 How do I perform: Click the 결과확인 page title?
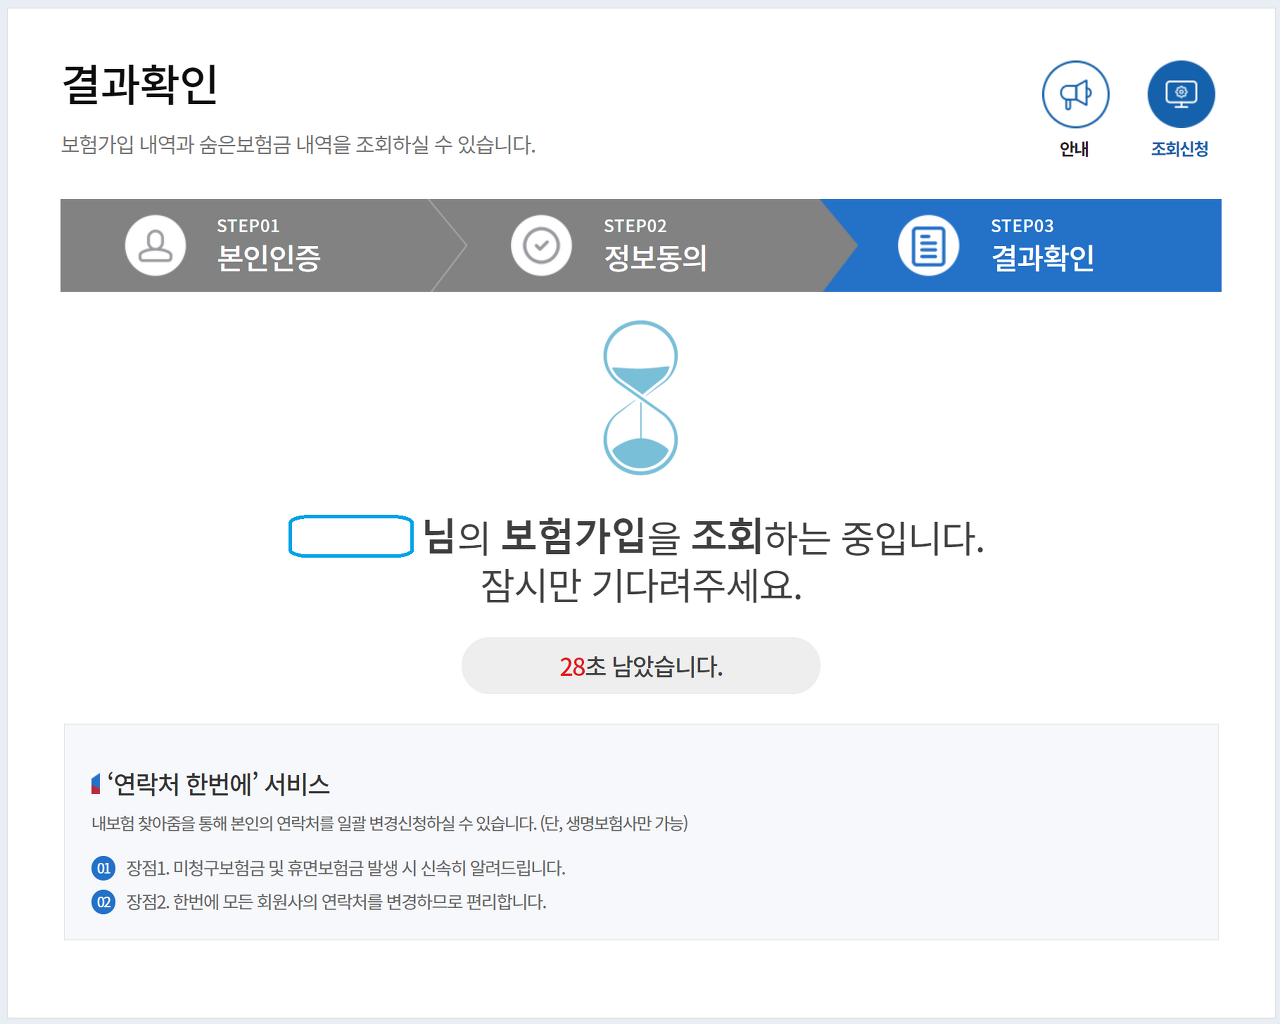tap(140, 84)
